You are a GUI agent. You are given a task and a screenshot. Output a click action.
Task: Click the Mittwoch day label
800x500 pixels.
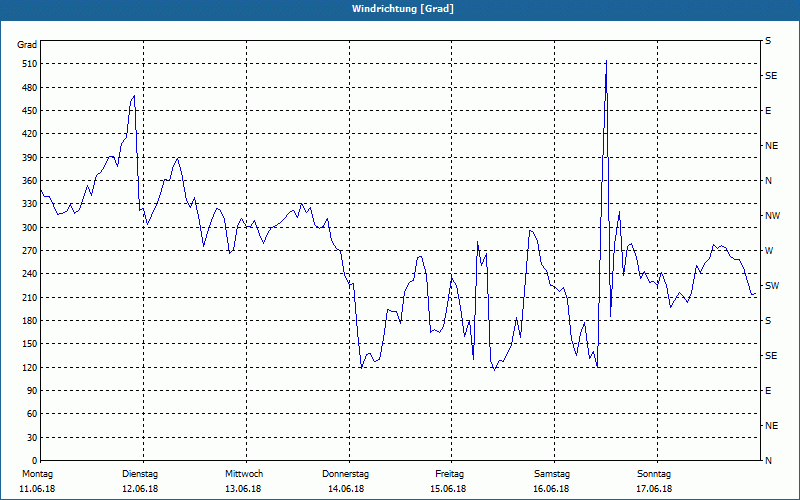click(244, 474)
